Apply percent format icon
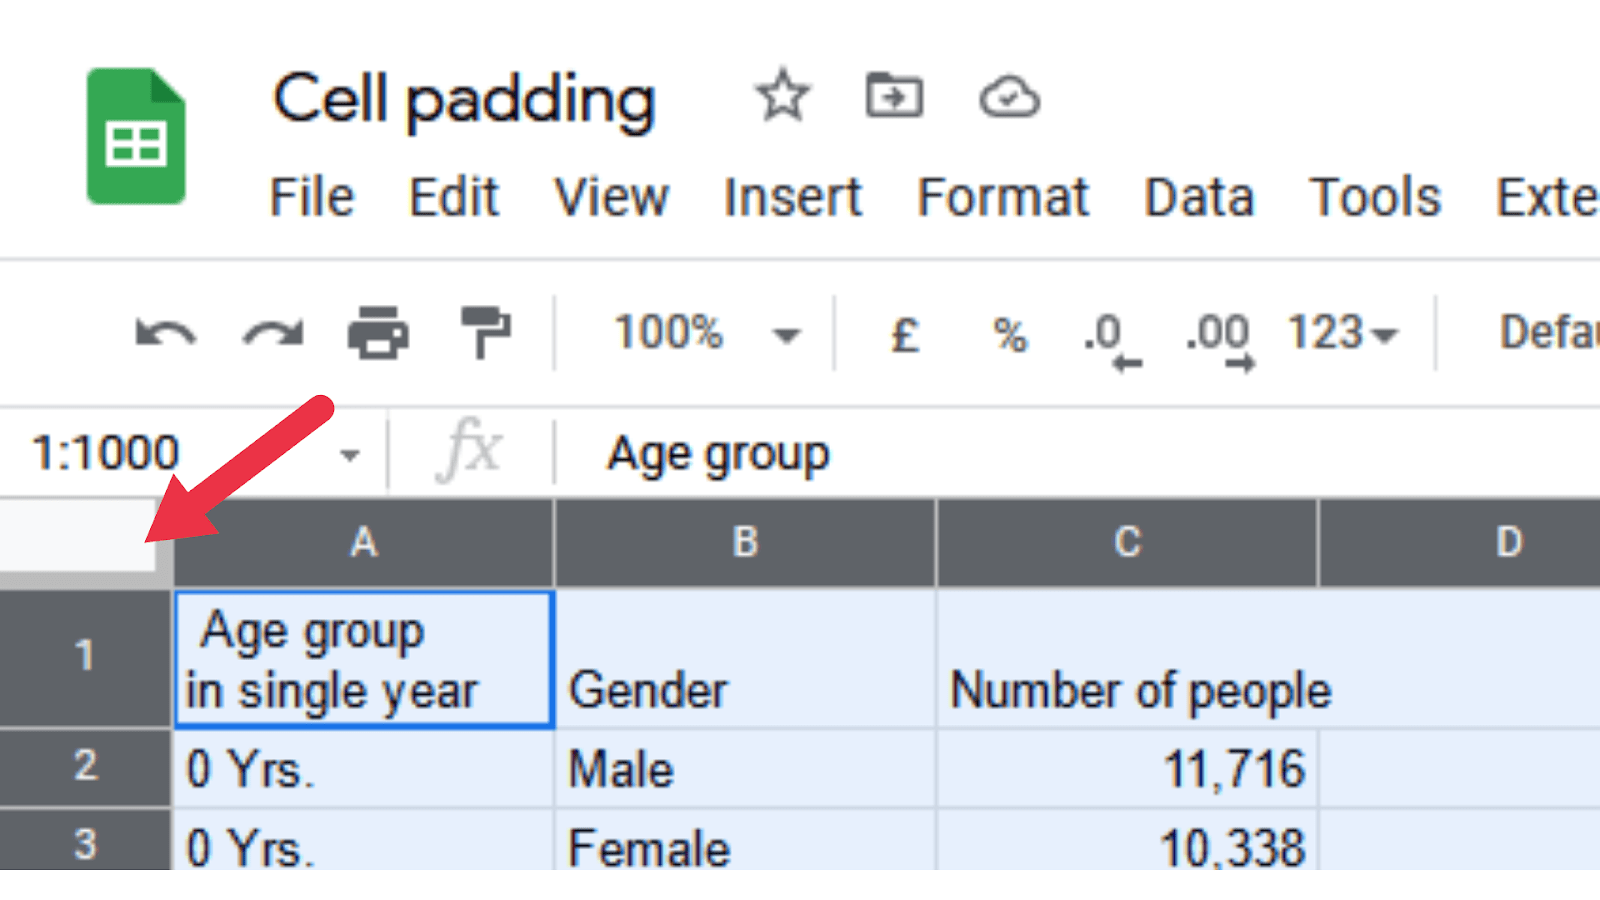Viewport: 1600px width, 900px height. [1009, 334]
